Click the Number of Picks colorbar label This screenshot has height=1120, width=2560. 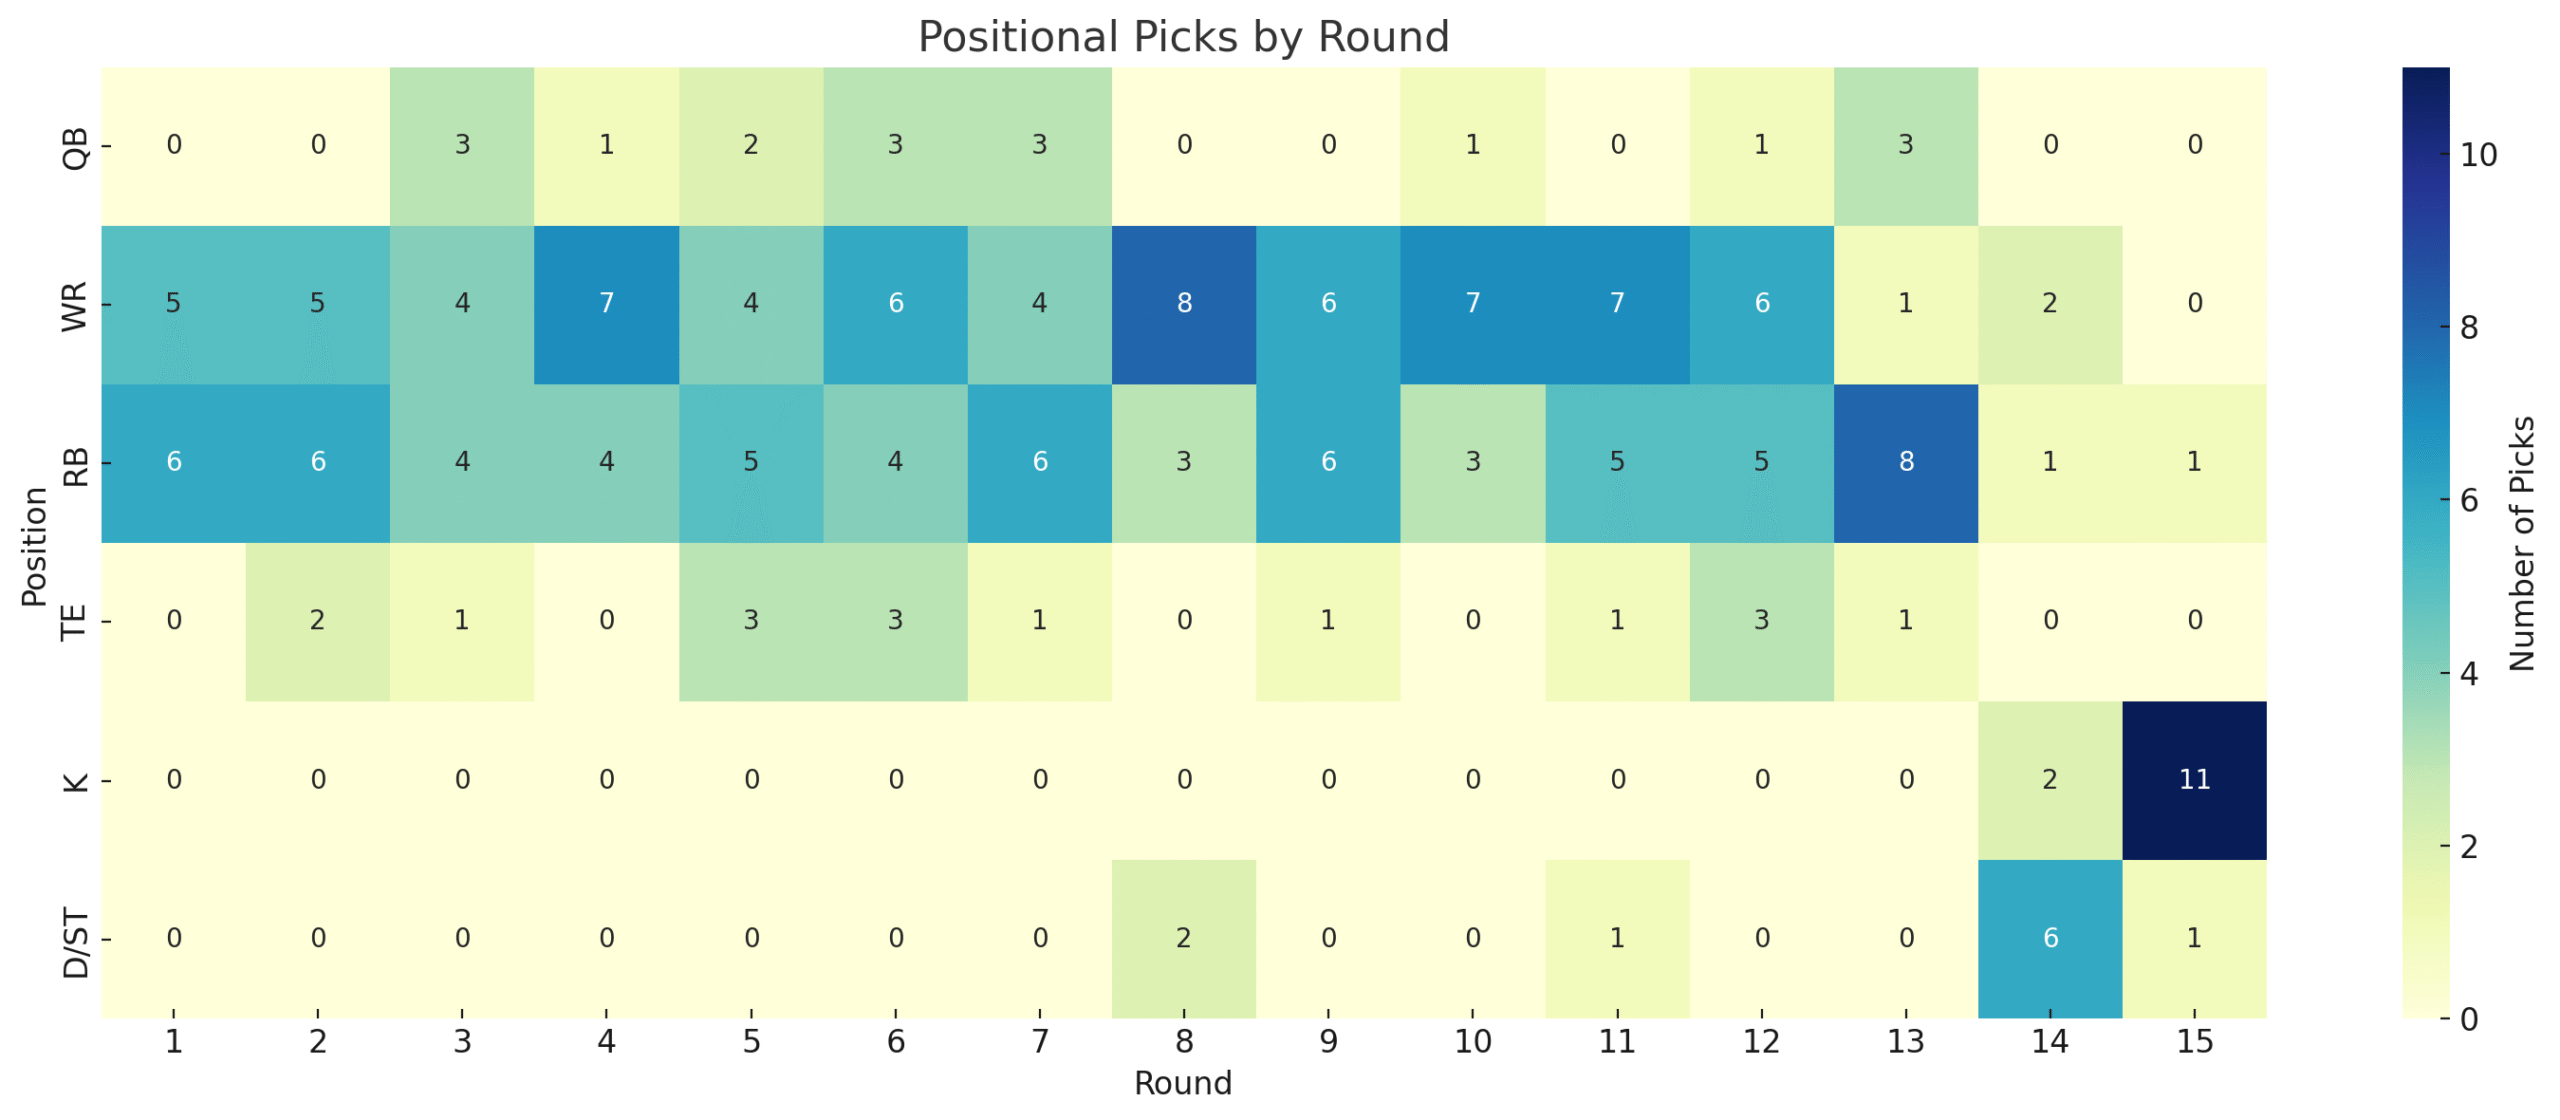[2522, 543]
